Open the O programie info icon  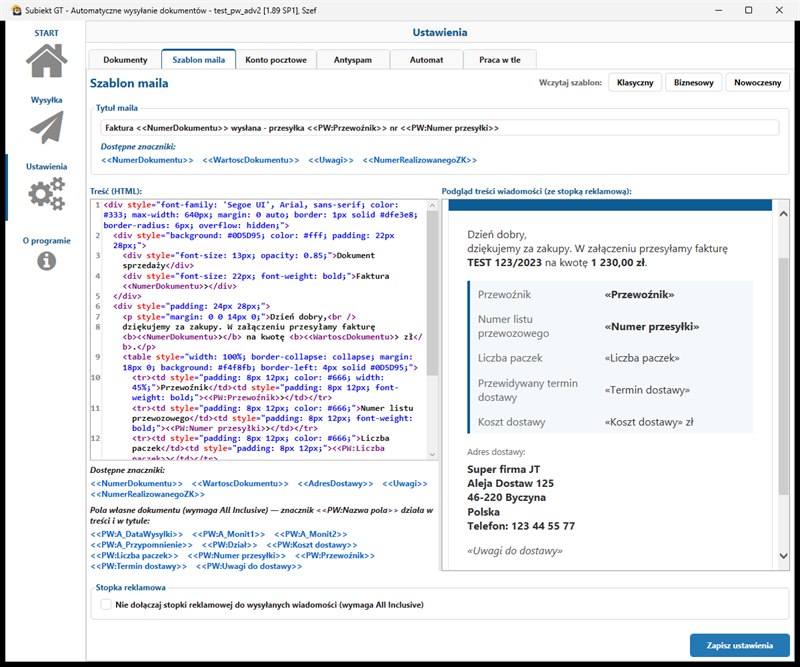46,261
